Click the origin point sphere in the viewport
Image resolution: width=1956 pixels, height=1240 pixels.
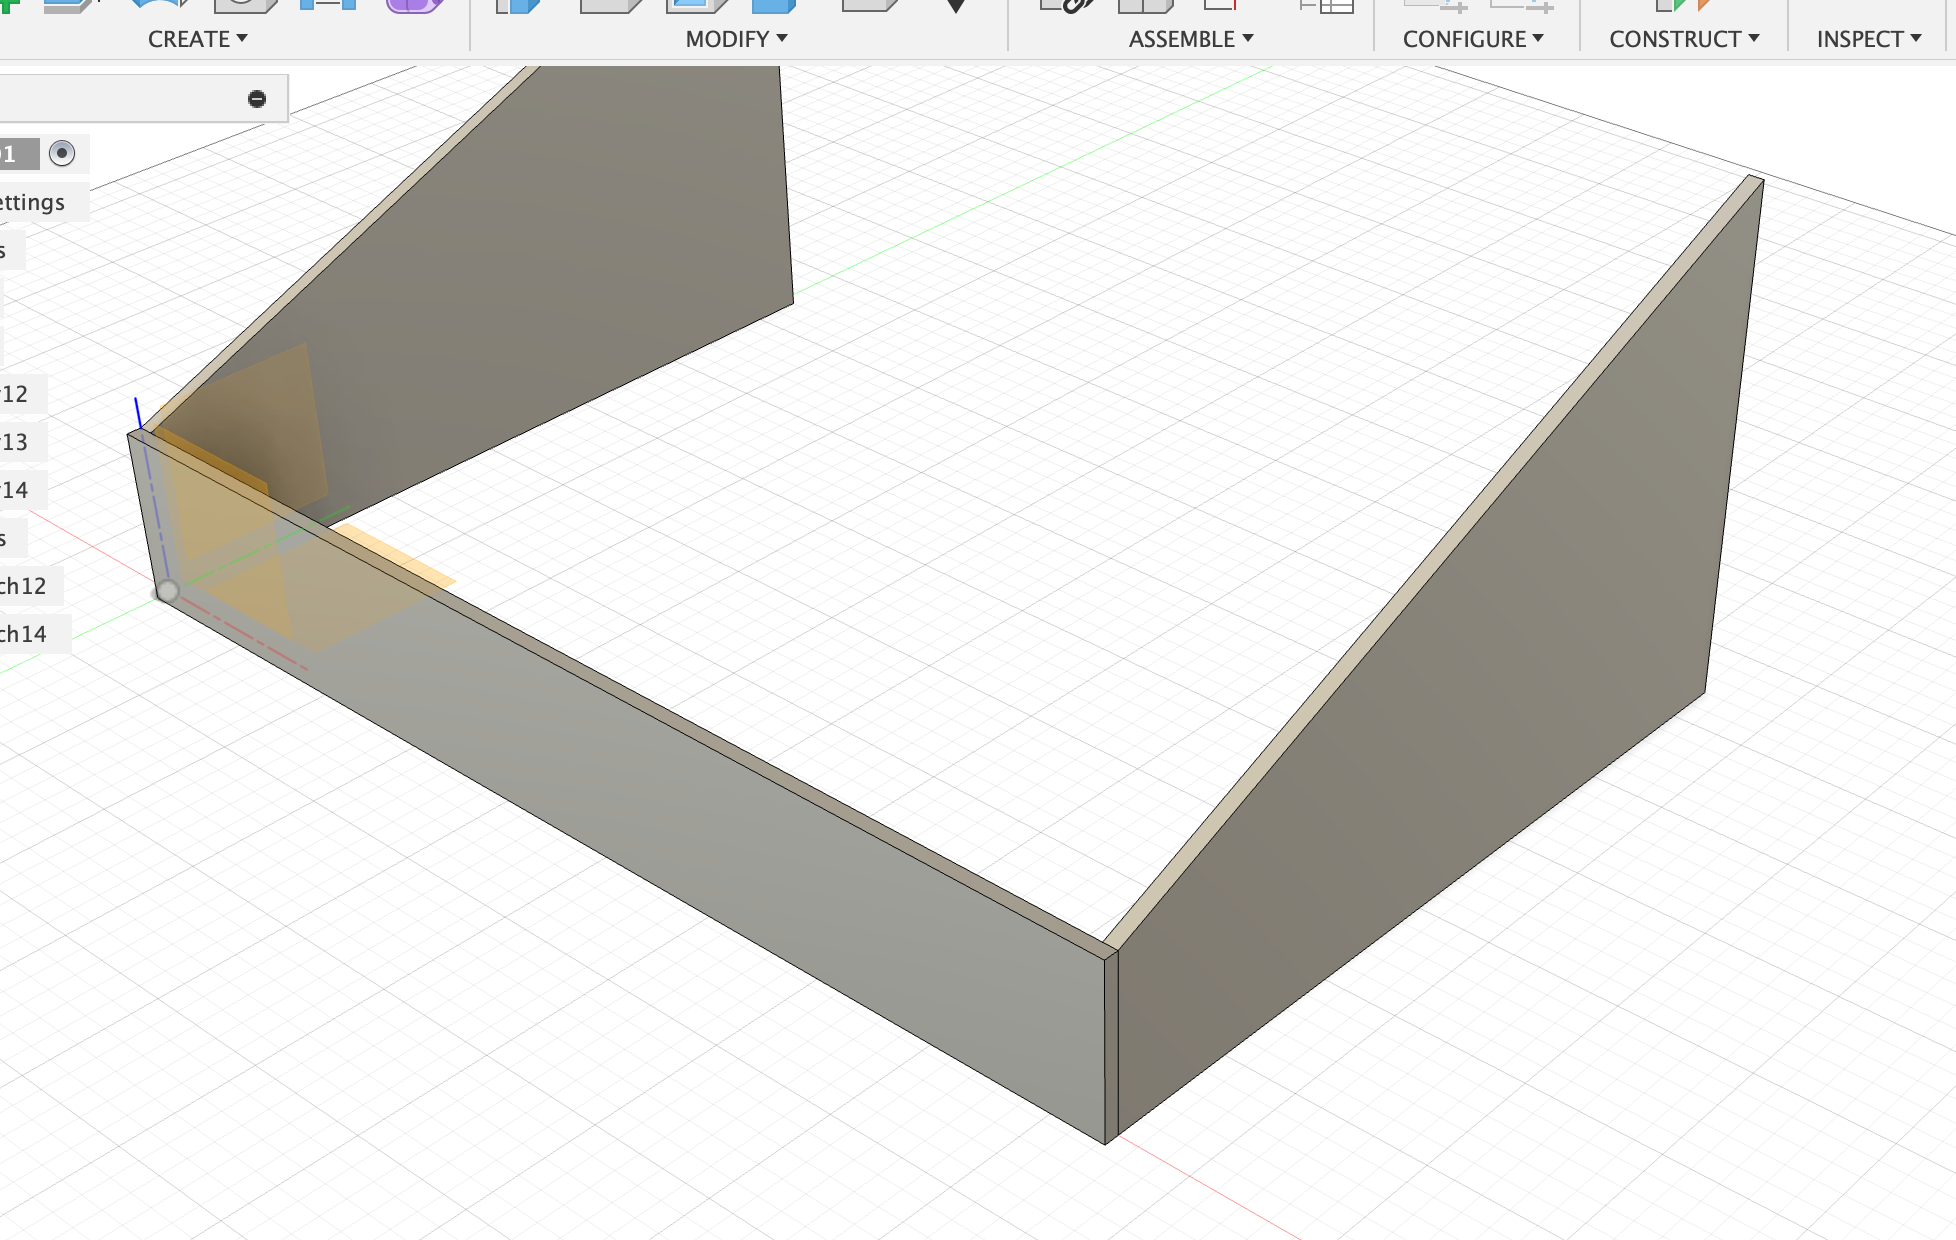pos(167,591)
